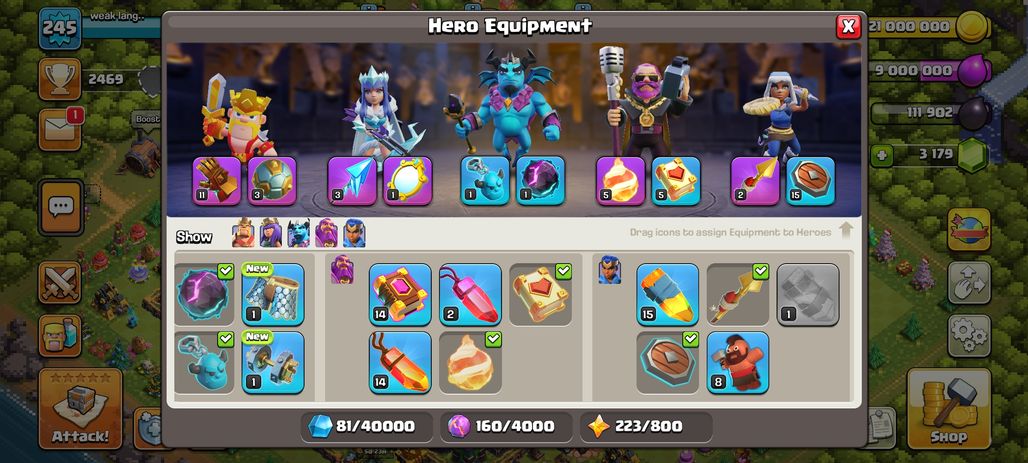
Task: Select the Rocket Spear equipment level 15
Action: click(667, 294)
